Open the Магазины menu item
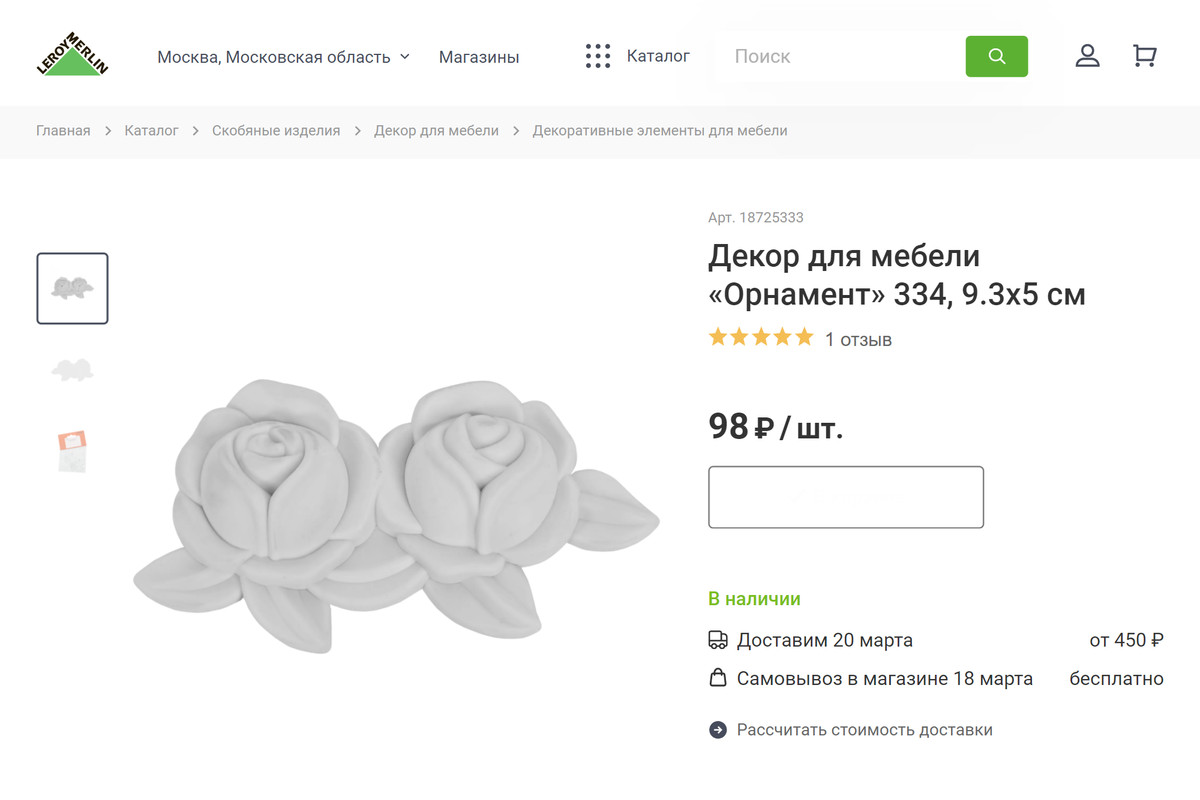The width and height of the screenshot is (1200, 800). [479, 57]
